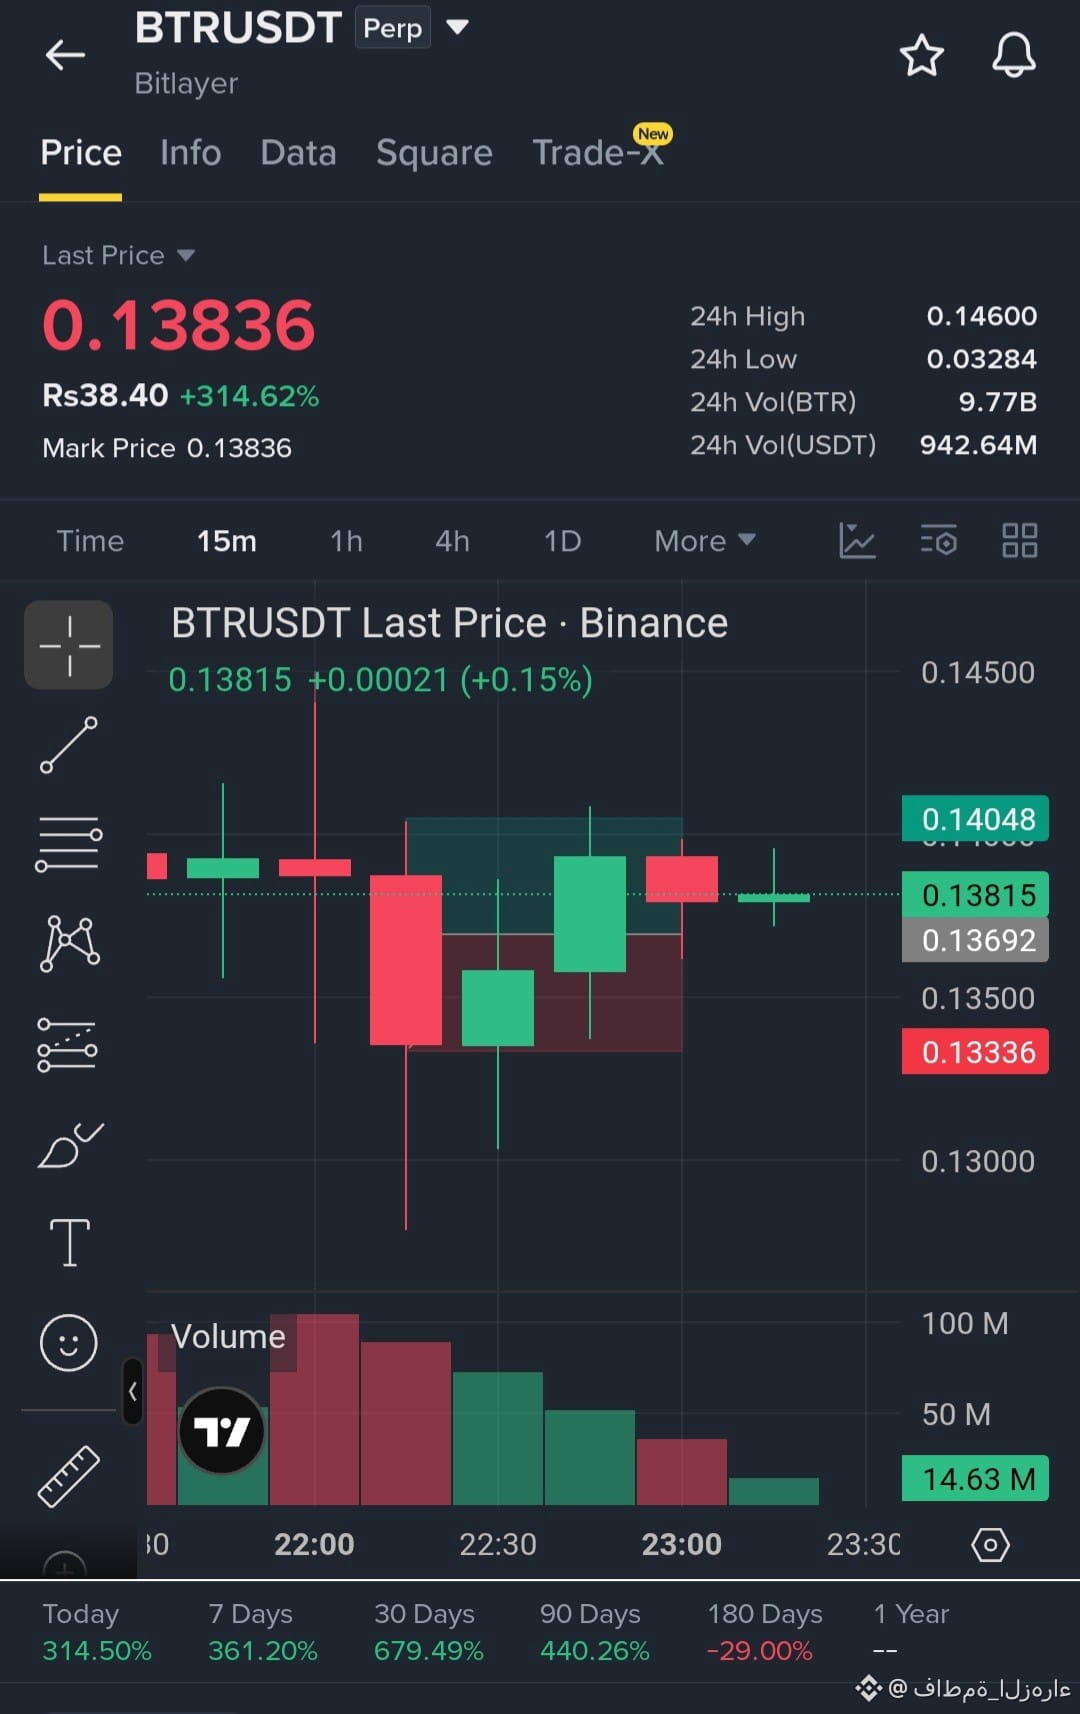Open the emoji sticker tool

[x=69, y=1342]
